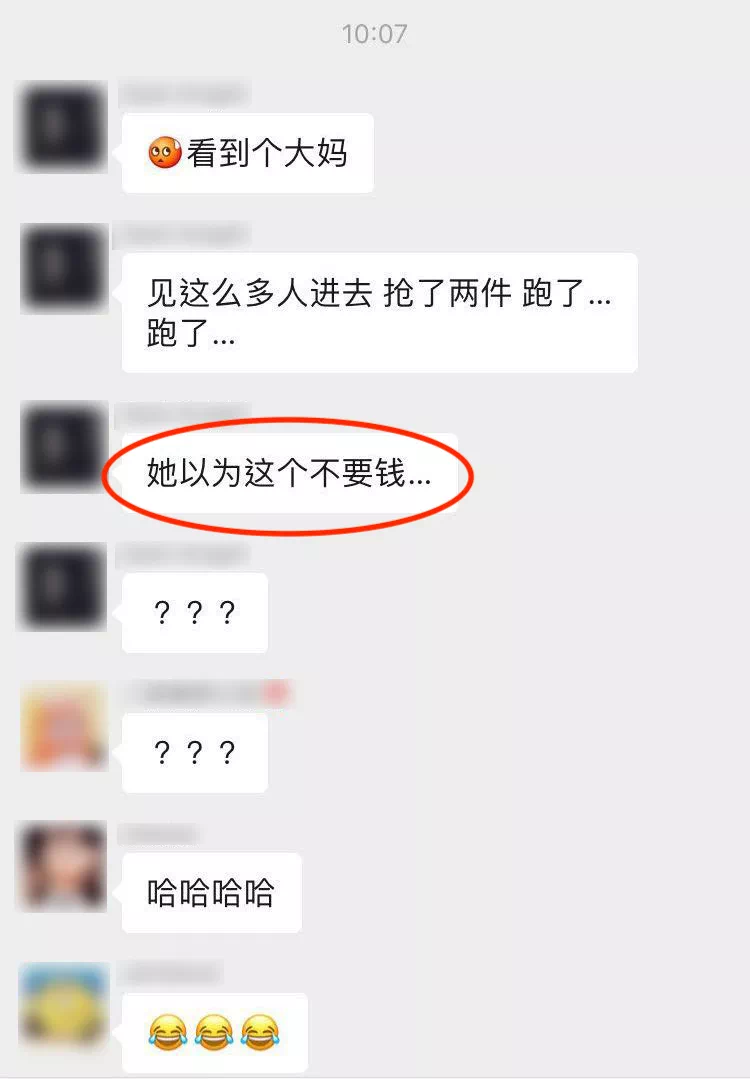Tap the orange avatar beside second "? ? ?"
750x1079 pixels.
64,727
